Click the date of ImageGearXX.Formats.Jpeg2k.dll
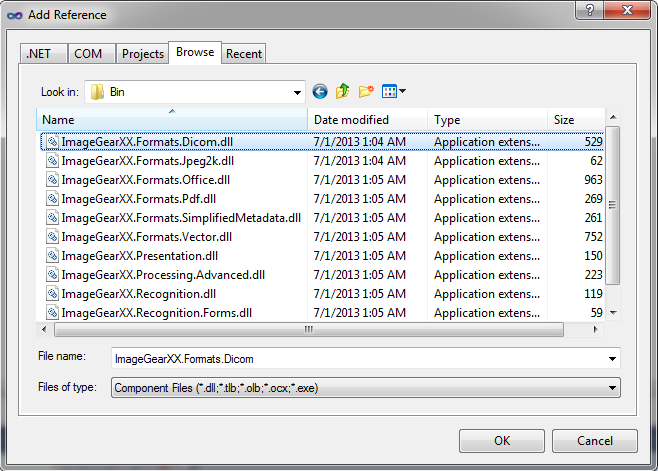The height and width of the screenshot is (471, 658). click(x=360, y=161)
